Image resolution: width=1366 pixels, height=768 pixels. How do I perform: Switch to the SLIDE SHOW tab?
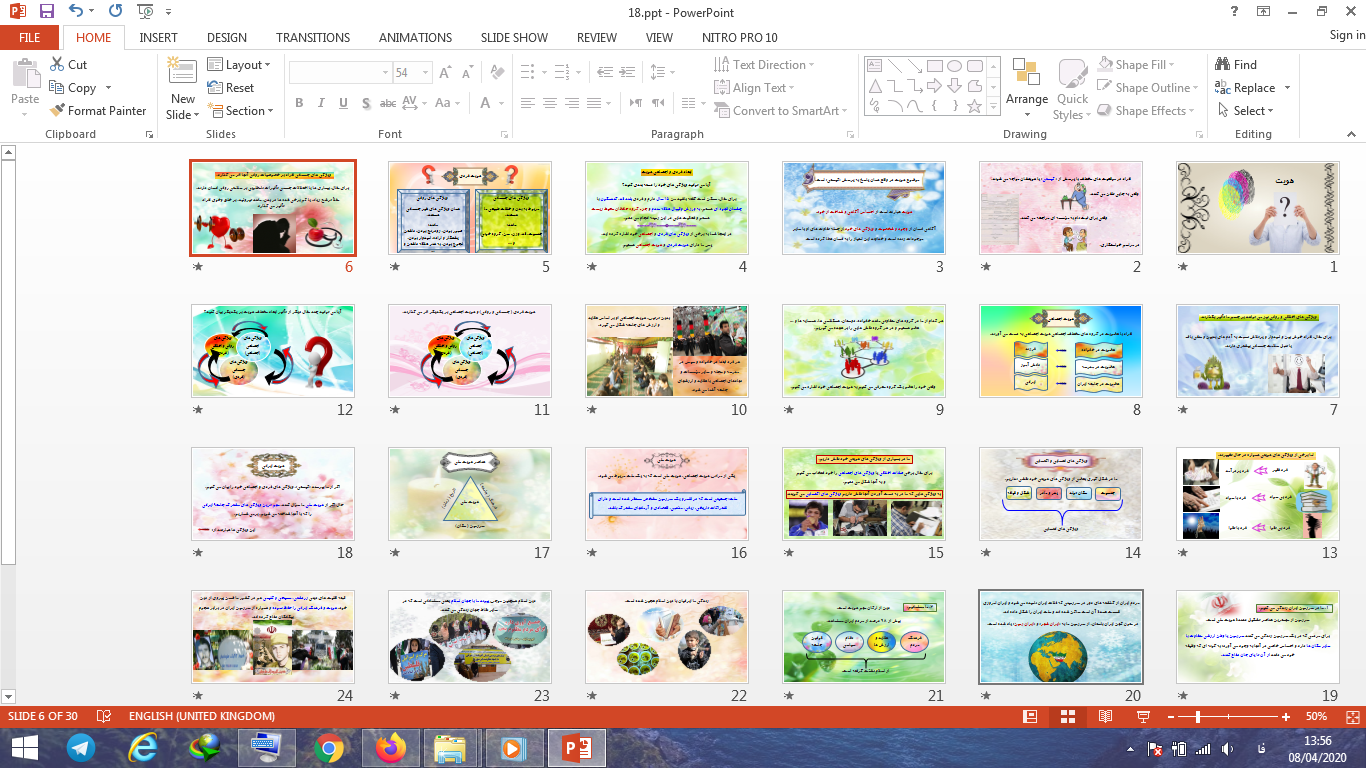[514, 38]
